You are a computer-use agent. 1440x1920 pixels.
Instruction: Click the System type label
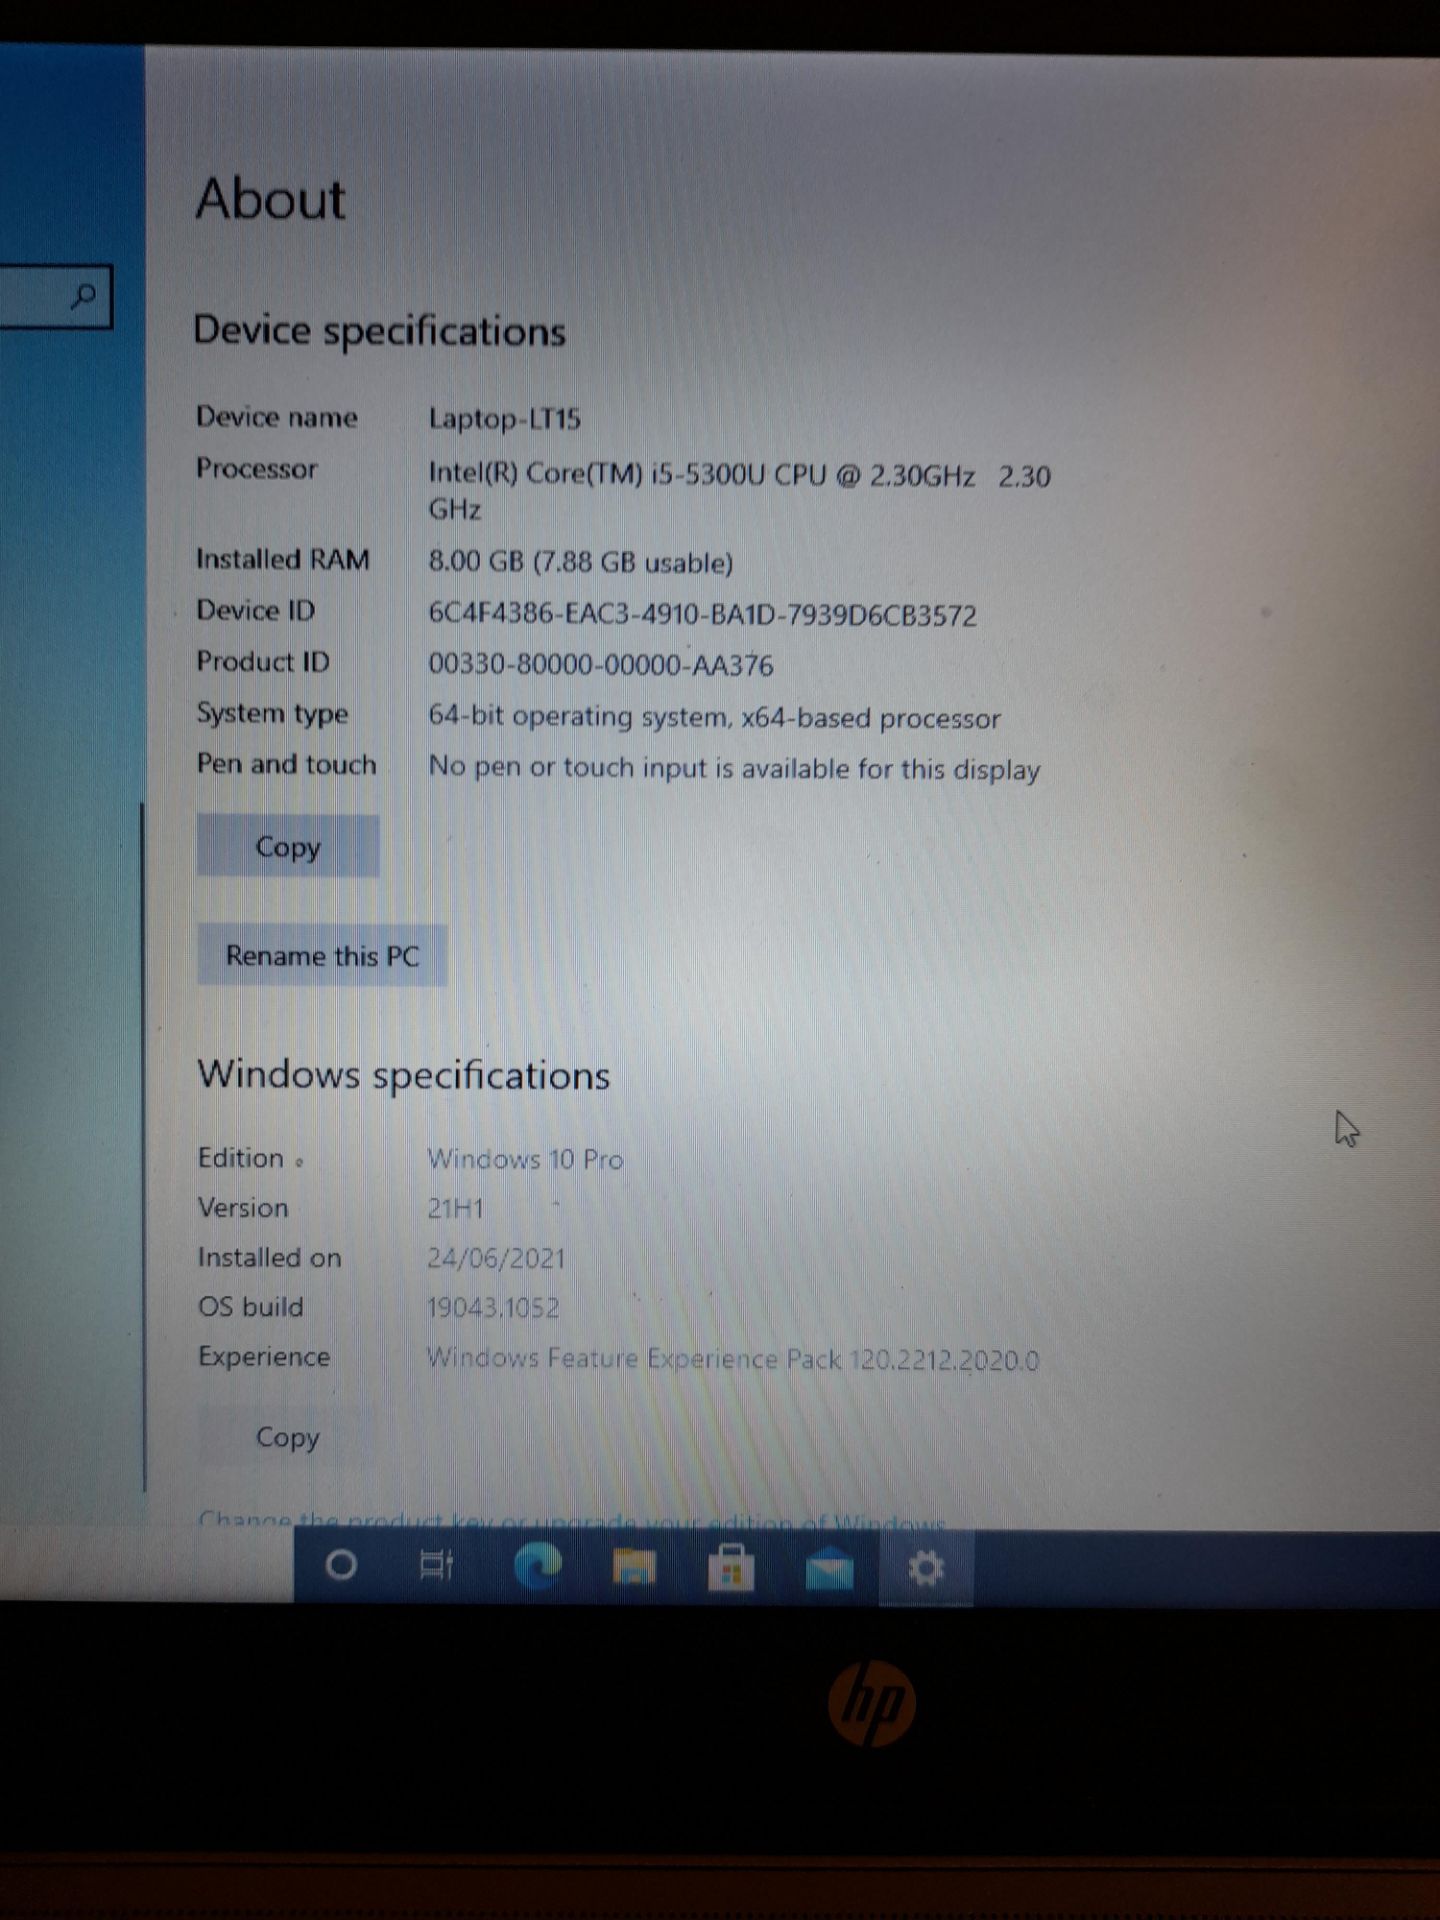point(272,714)
